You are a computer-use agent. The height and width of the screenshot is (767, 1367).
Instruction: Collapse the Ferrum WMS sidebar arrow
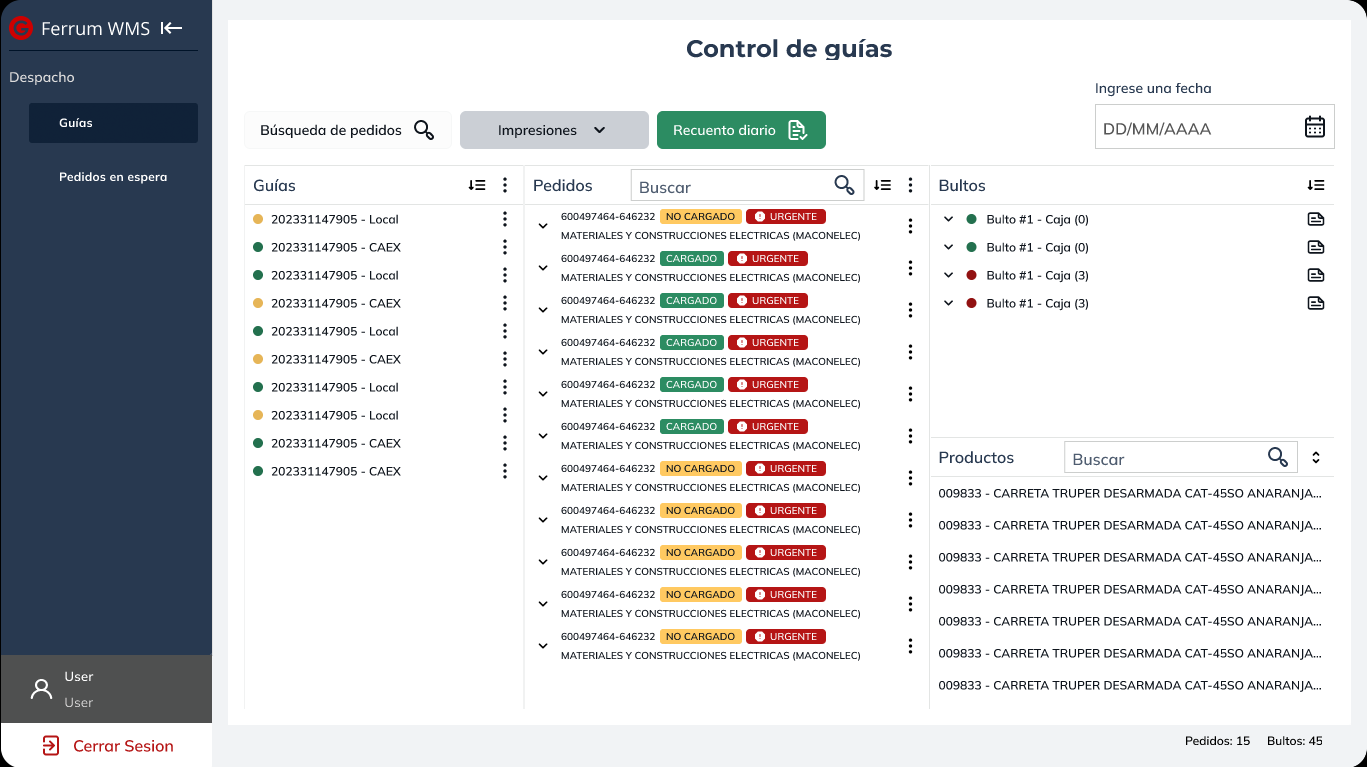171,28
